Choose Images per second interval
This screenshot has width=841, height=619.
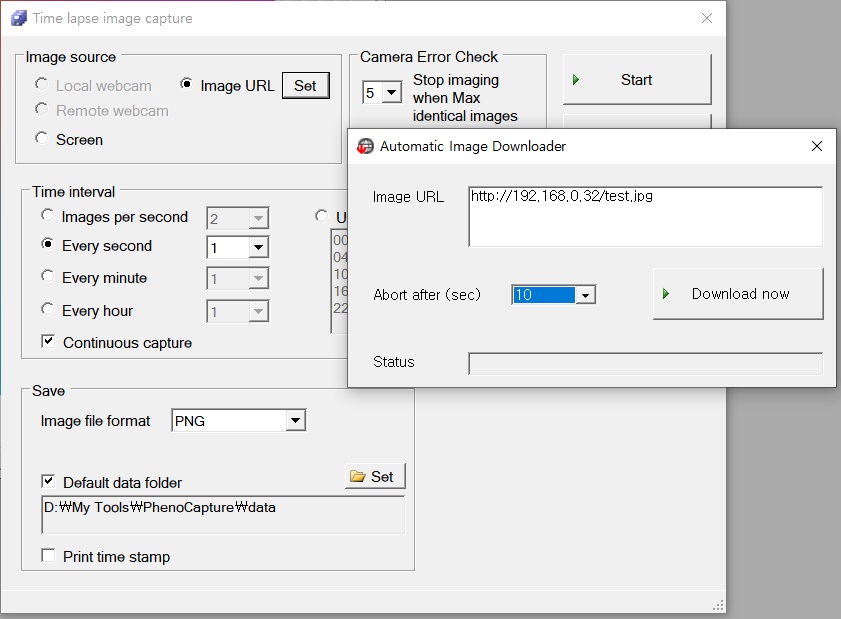48,216
